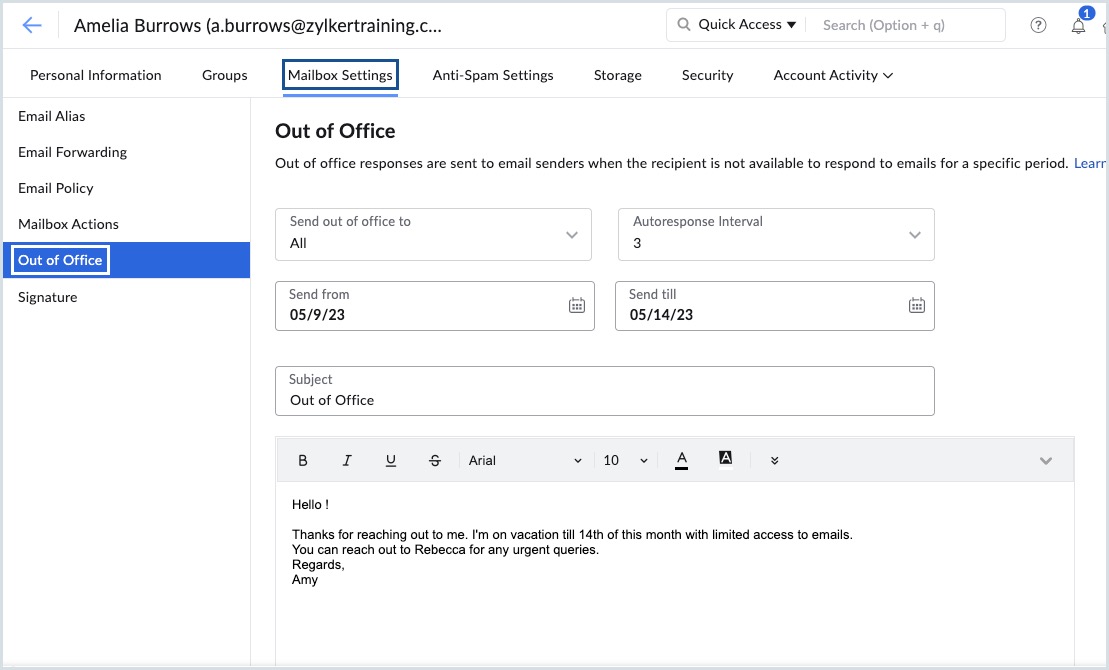Toggle bold formatting in editor
The image size is (1109, 670).
coord(303,461)
